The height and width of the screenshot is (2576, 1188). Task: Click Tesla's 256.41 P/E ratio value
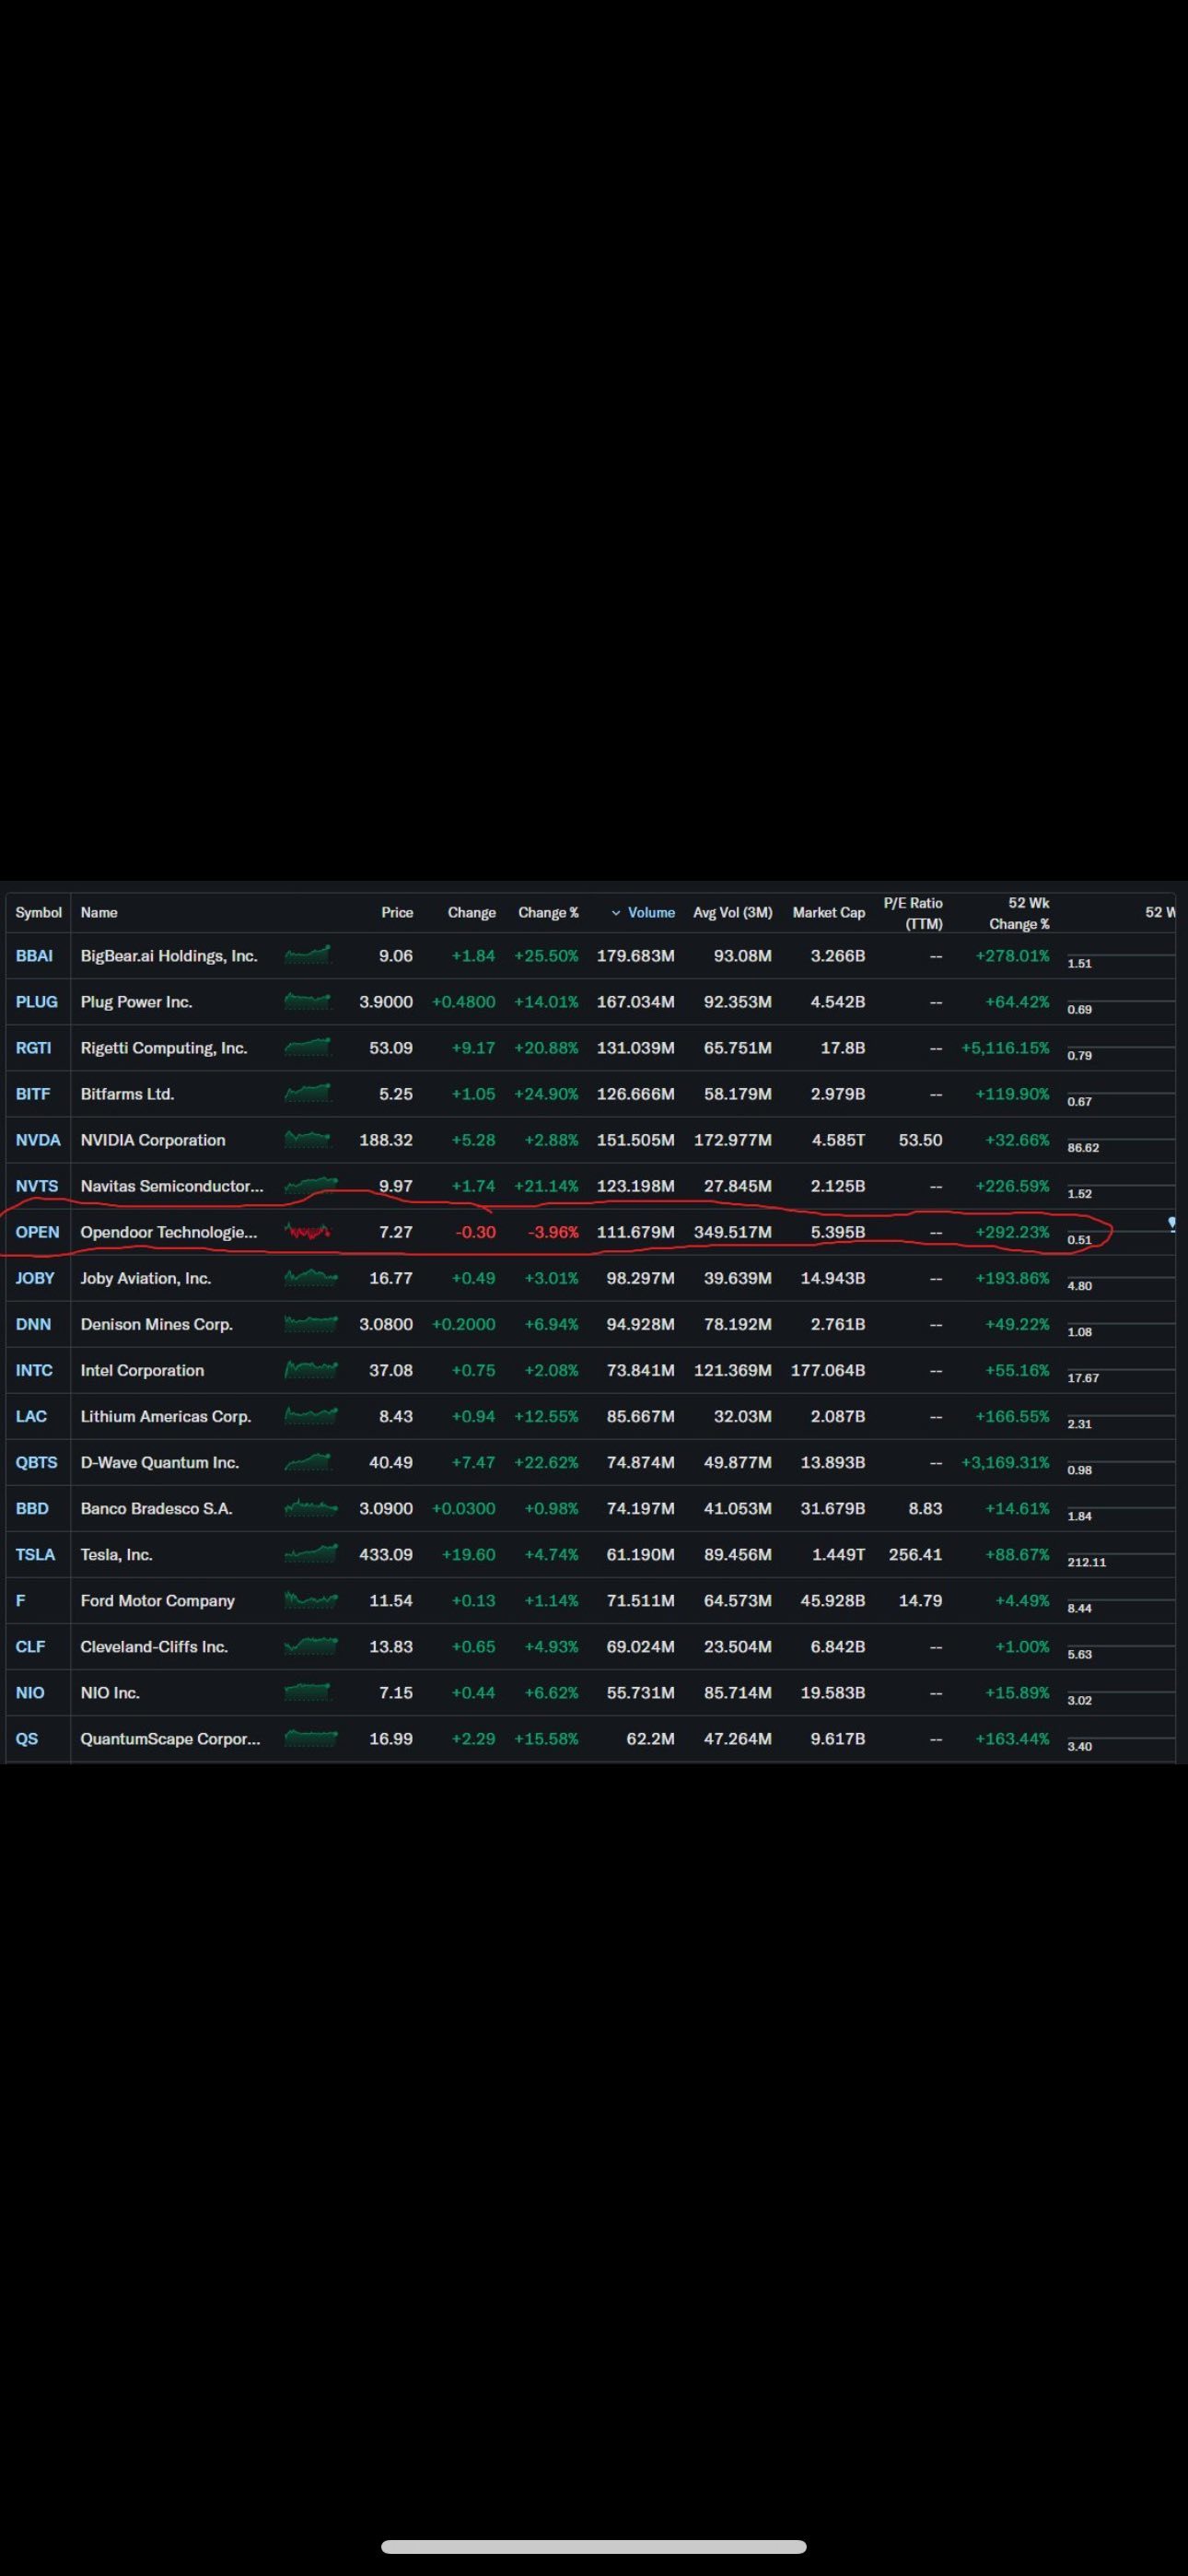915,1554
